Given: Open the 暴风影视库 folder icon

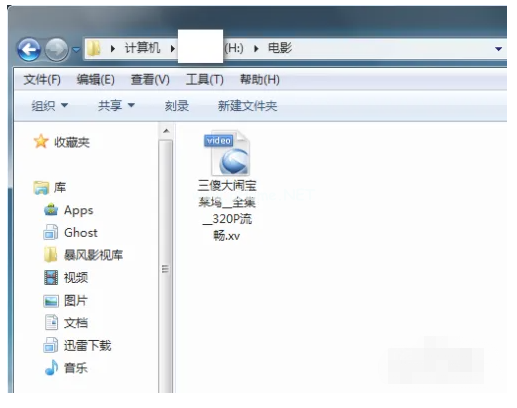Looking at the screenshot, I should (x=51, y=255).
